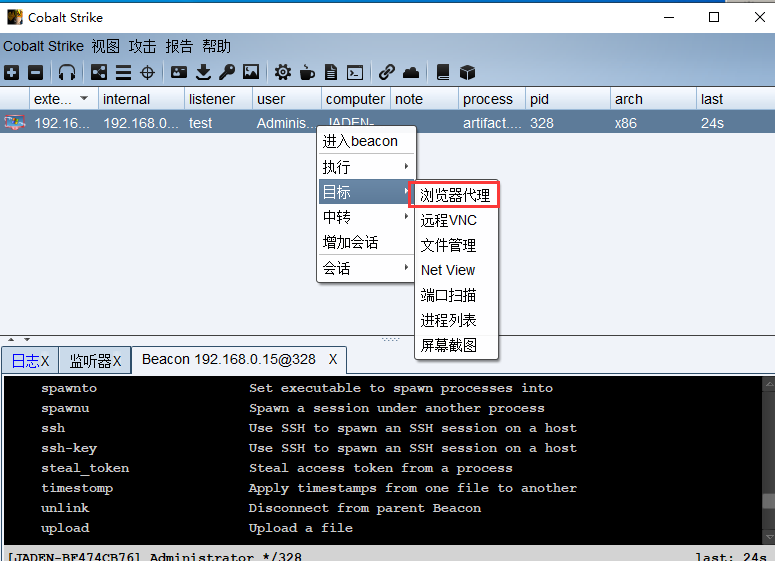
Task: Click the gear payload generator icon
Action: [283, 72]
